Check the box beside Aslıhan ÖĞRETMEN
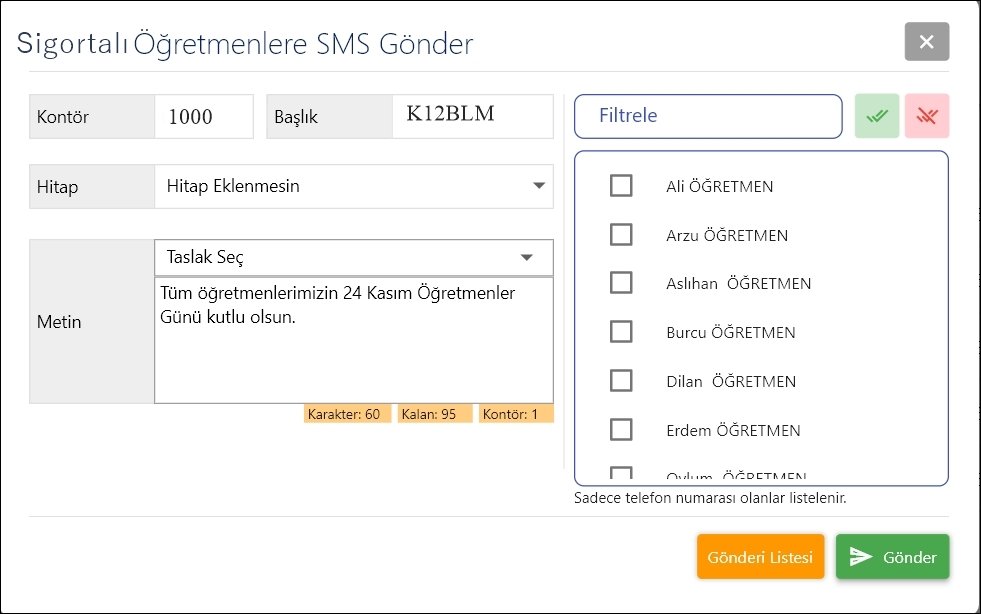 621,283
